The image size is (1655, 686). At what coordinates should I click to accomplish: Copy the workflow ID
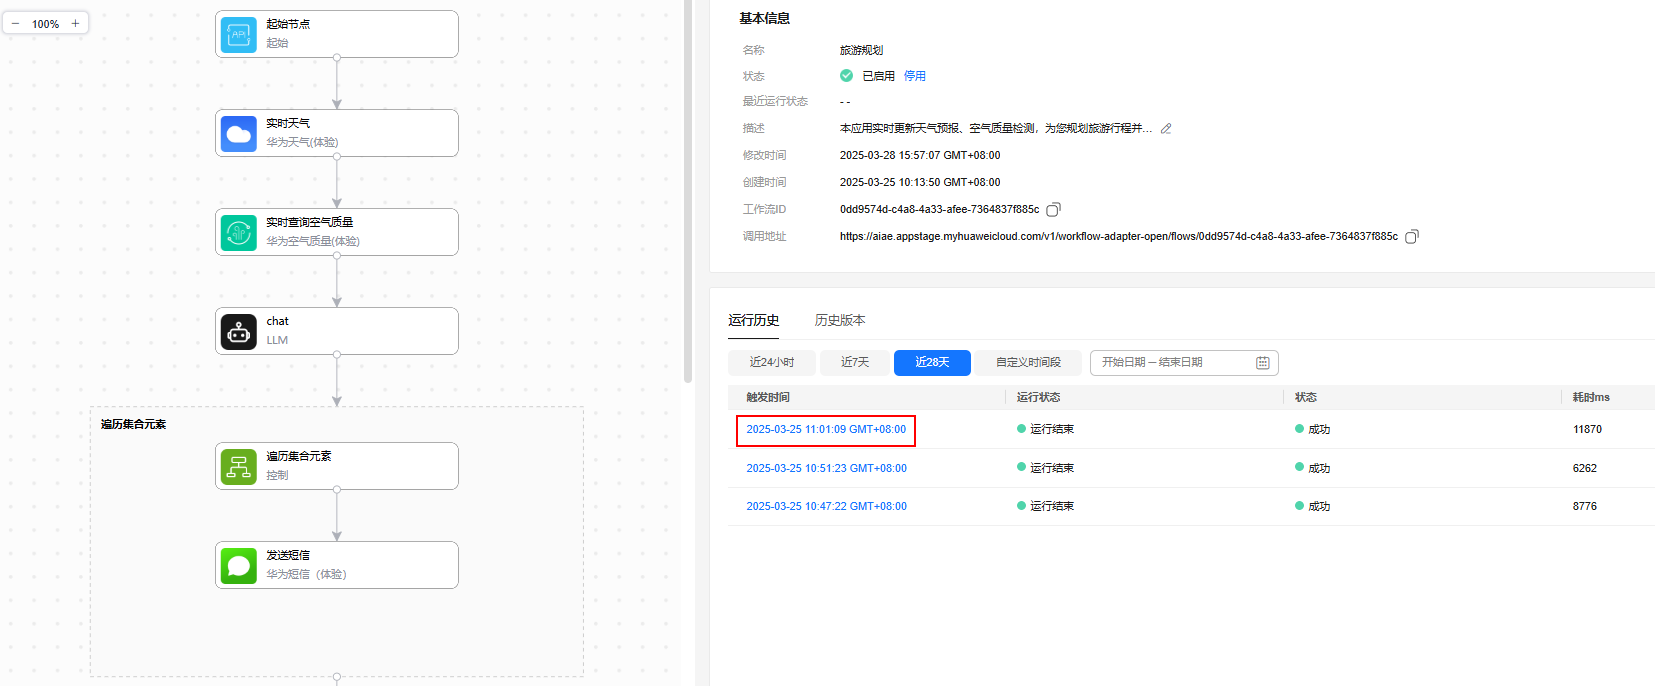(x=1053, y=210)
